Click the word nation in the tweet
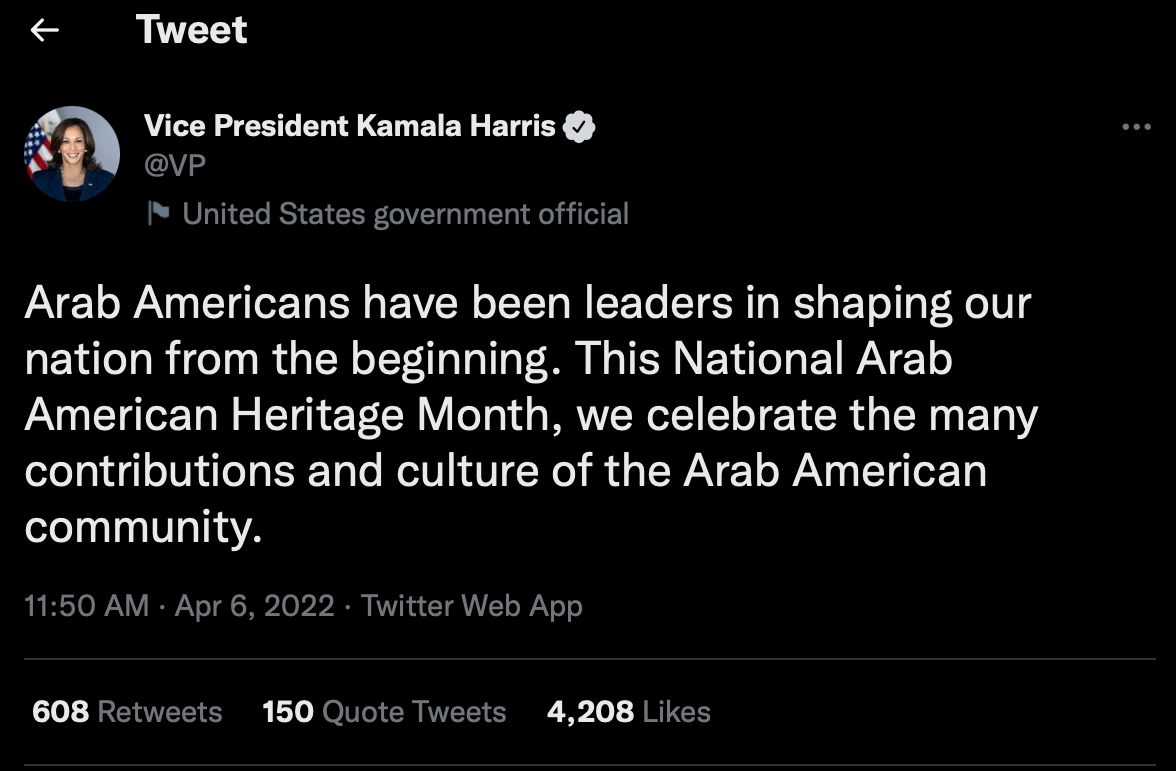Viewport: 1176px width, 771px height. 88,360
